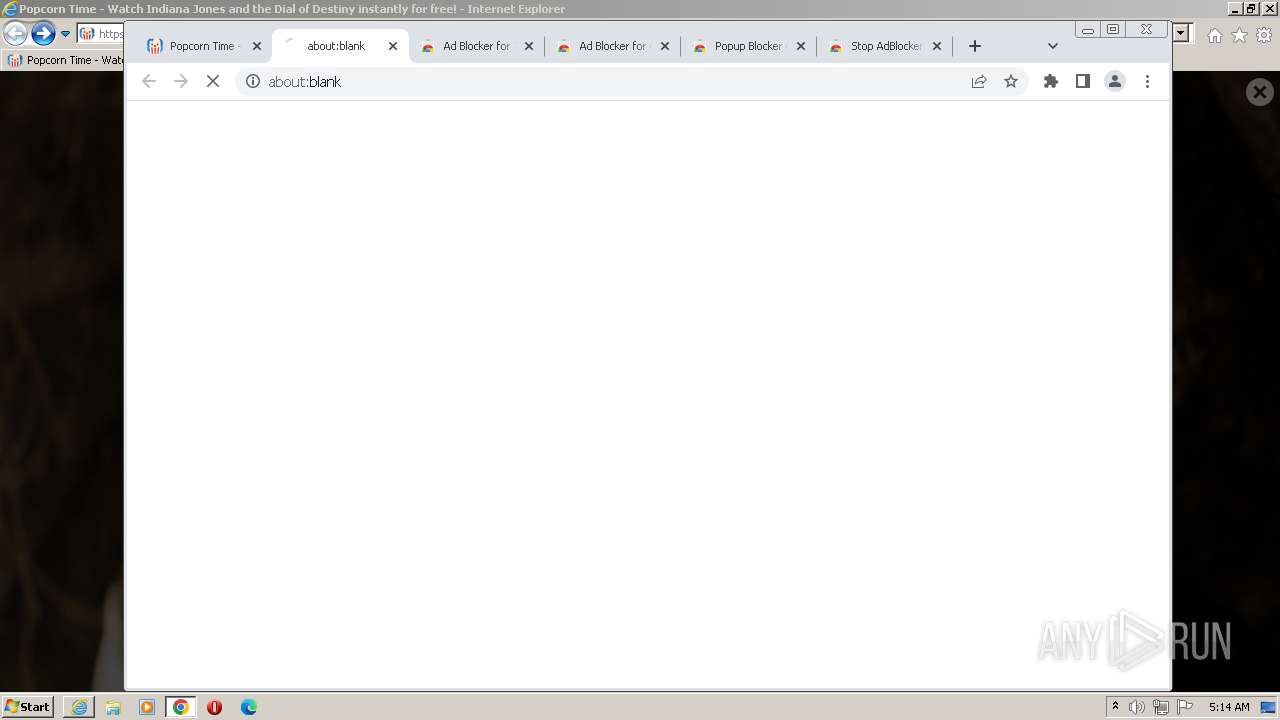This screenshot has height=720, width=1280.
Task: Click the Show desktop button in the tray
Action: [x=1268, y=707]
